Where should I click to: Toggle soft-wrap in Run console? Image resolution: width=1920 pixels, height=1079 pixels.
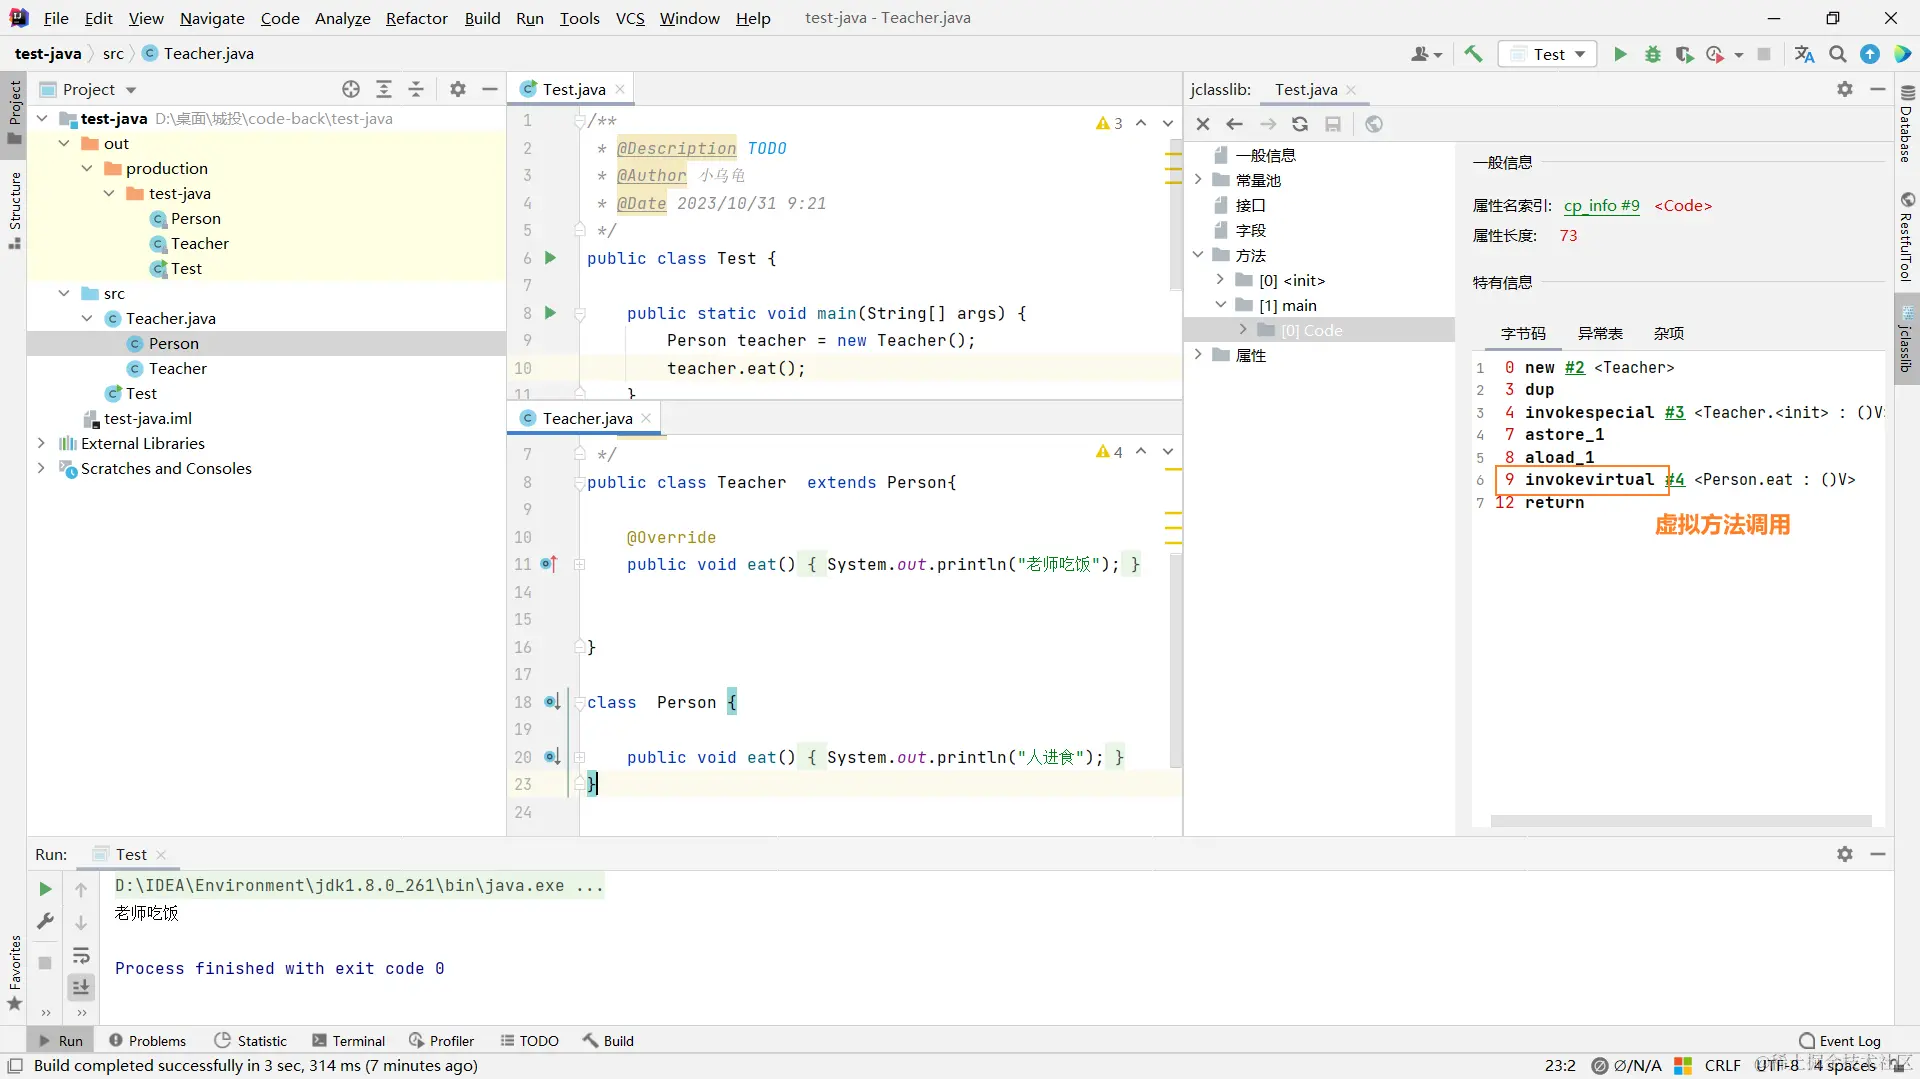(x=81, y=955)
